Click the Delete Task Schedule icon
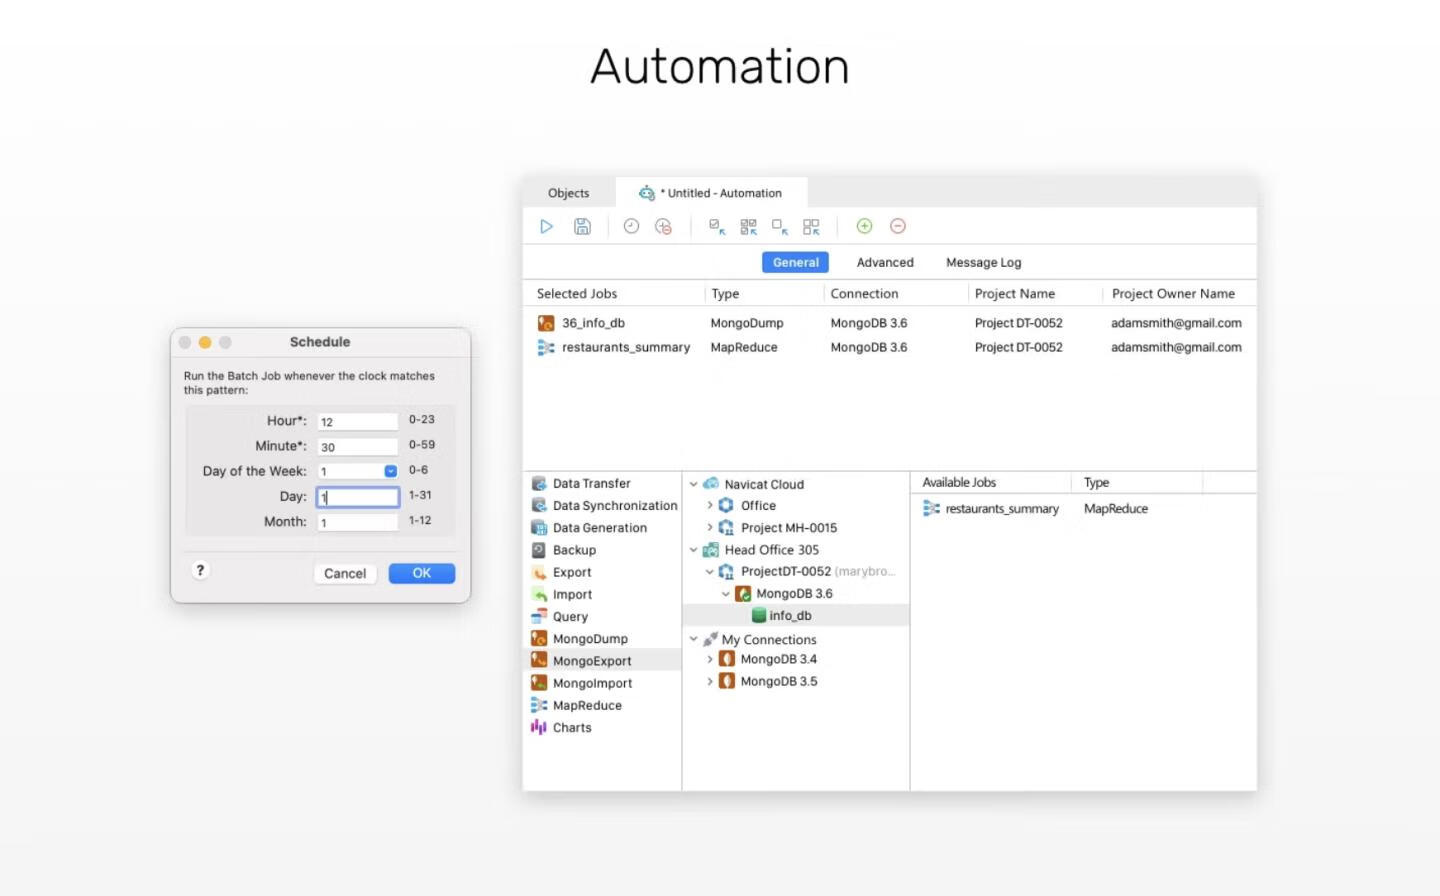Viewport: 1440px width, 896px height. pos(663,226)
